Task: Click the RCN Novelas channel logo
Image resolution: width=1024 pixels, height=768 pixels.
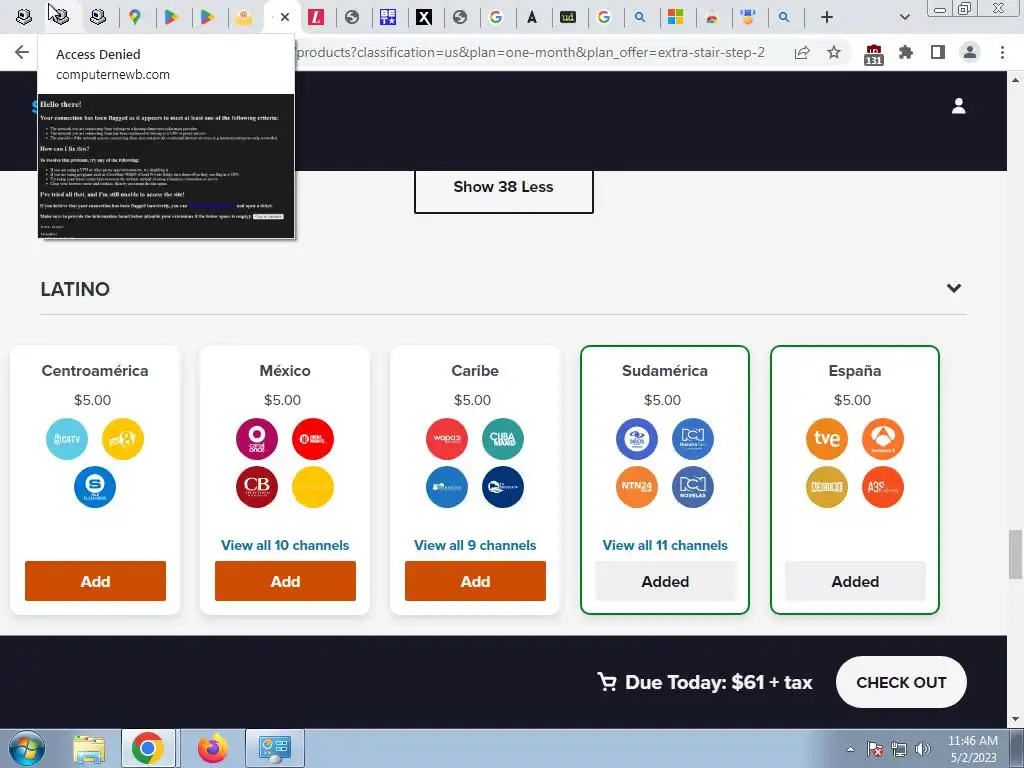Action: coord(693,487)
